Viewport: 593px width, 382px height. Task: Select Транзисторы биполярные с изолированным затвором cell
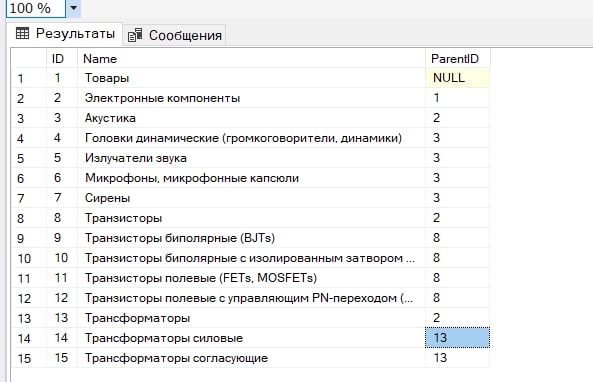[251, 258]
